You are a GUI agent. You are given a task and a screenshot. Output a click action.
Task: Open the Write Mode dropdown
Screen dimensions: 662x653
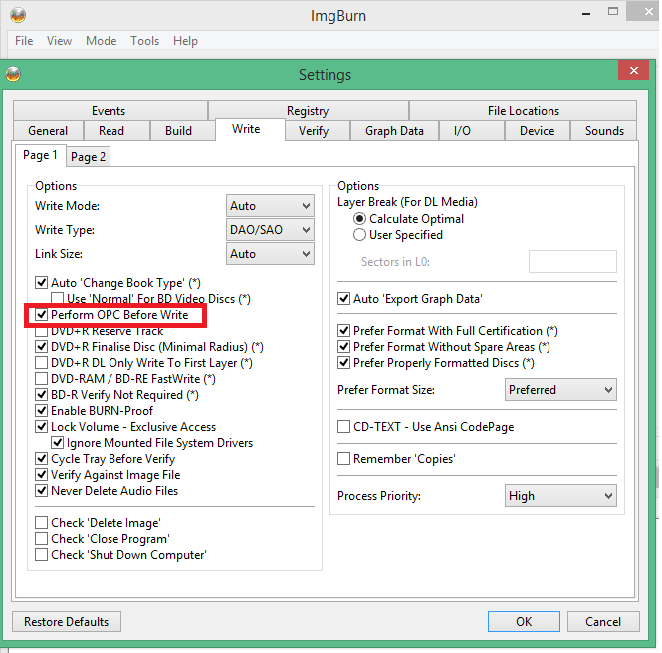coord(270,206)
